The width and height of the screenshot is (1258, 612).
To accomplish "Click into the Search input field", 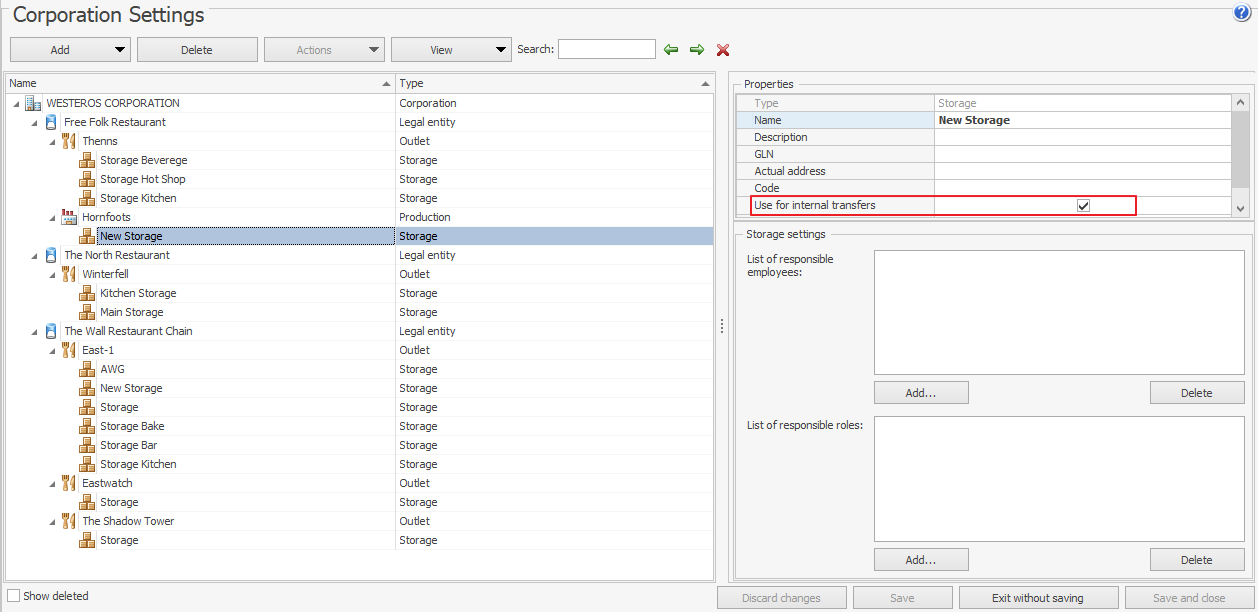I will click(x=606, y=50).
